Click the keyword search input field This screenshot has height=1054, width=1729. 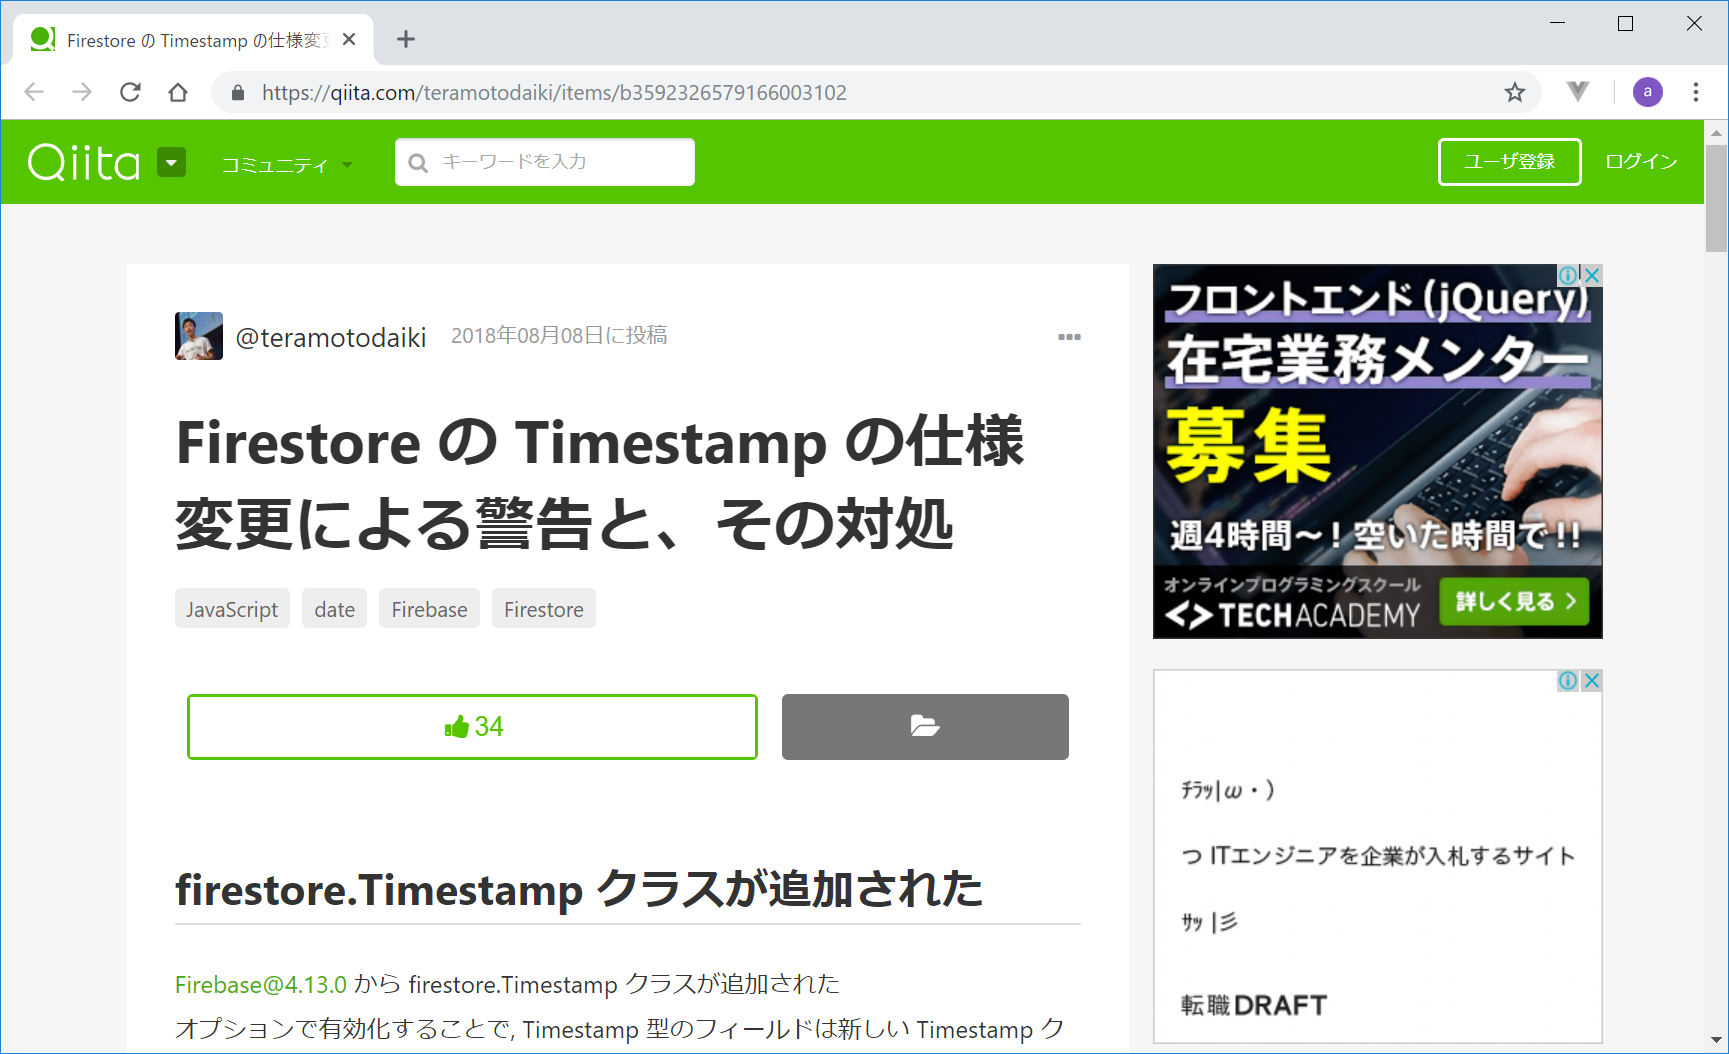(545, 162)
